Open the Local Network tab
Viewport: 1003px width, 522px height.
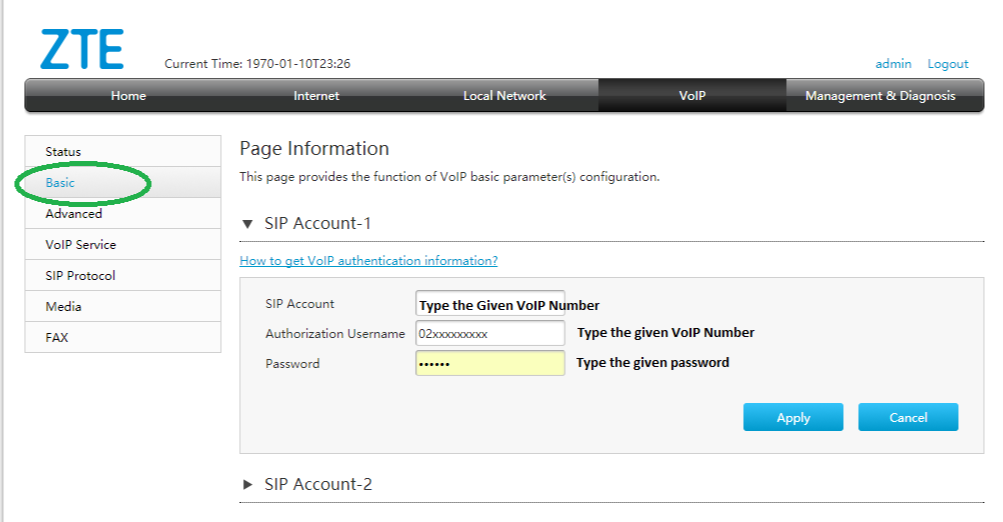tap(504, 96)
